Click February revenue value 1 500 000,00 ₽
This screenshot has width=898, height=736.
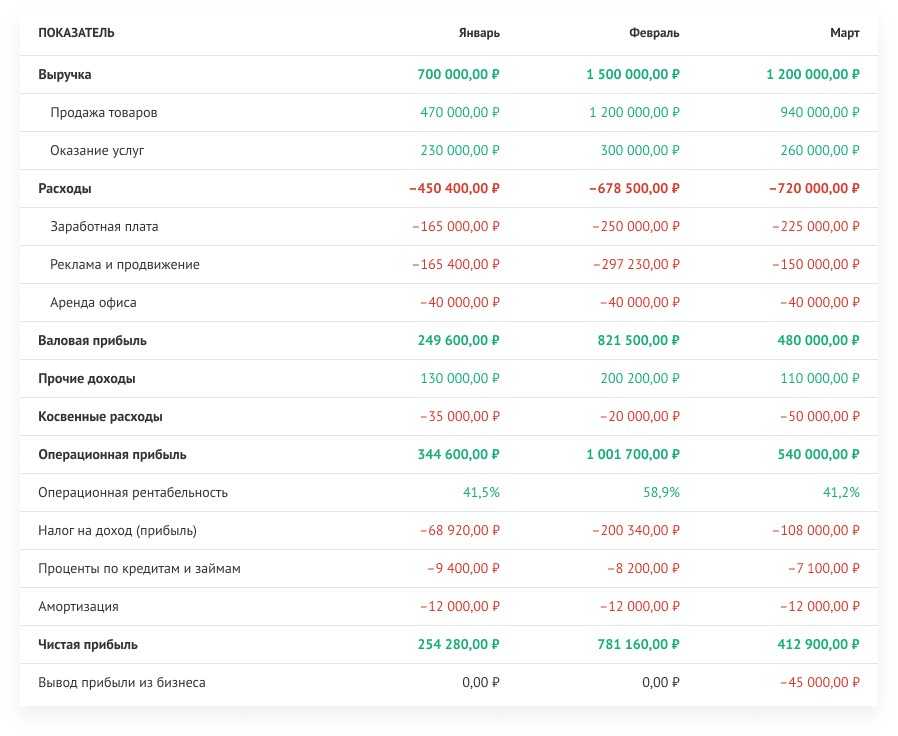pyautogui.click(x=633, y=75)
